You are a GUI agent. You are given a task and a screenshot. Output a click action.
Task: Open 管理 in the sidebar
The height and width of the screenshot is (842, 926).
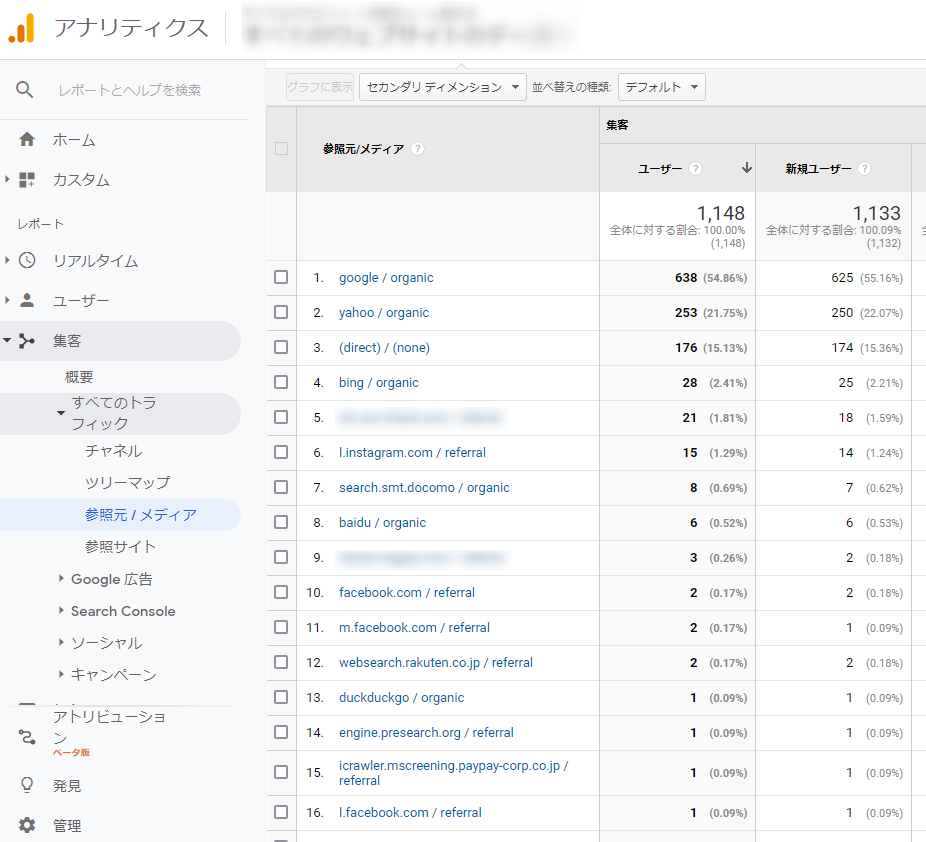[x=67, y=825]
